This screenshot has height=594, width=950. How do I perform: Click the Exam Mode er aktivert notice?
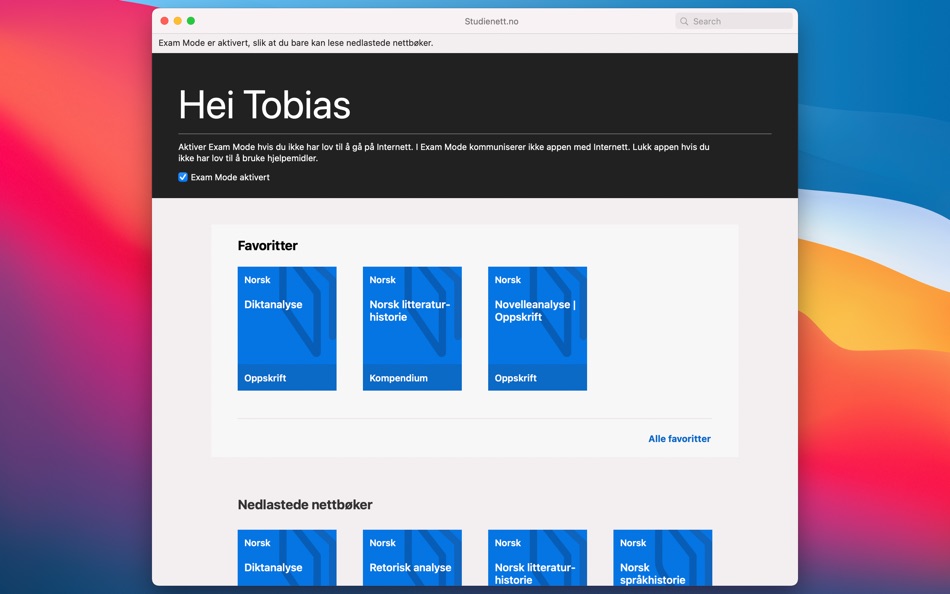(x=296, y=43)
